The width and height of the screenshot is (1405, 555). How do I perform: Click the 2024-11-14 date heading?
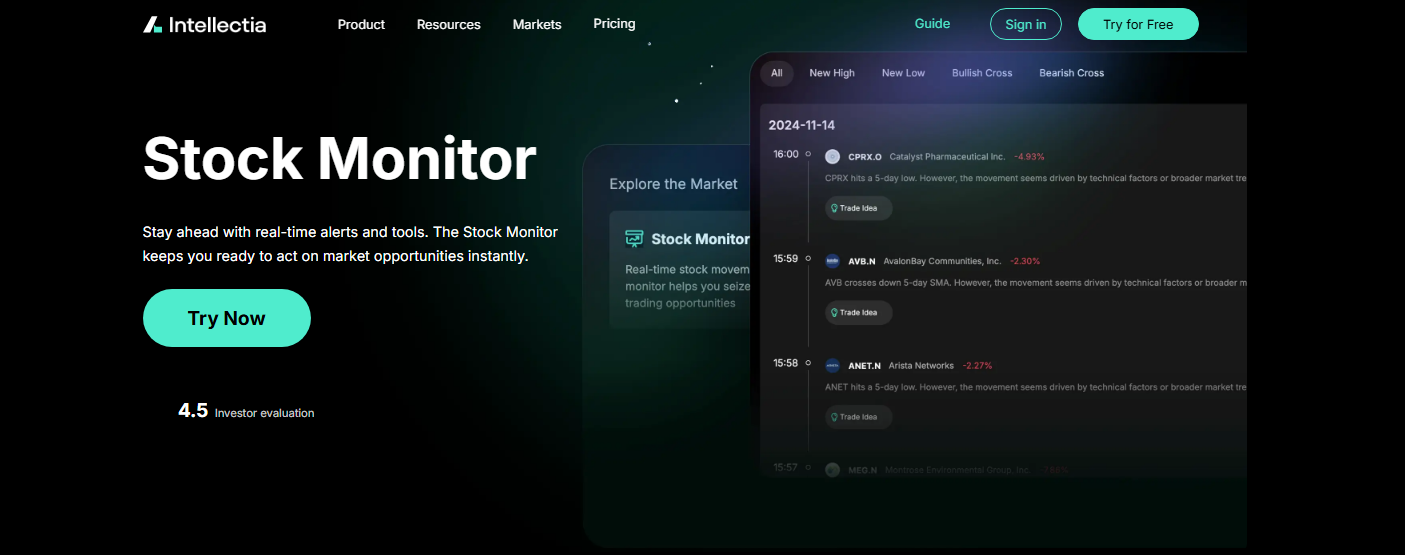[801, 125]
